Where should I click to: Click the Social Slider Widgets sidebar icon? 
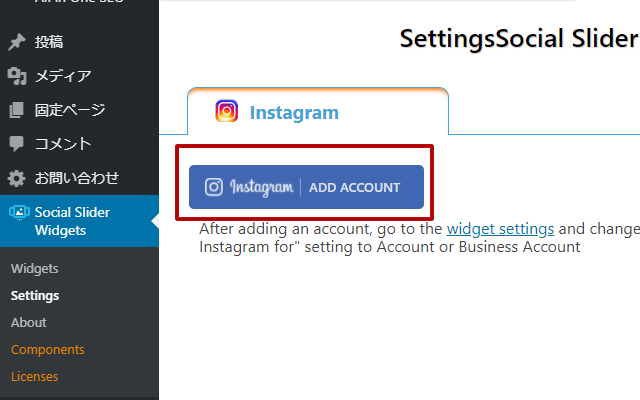(x=18, y=212)
